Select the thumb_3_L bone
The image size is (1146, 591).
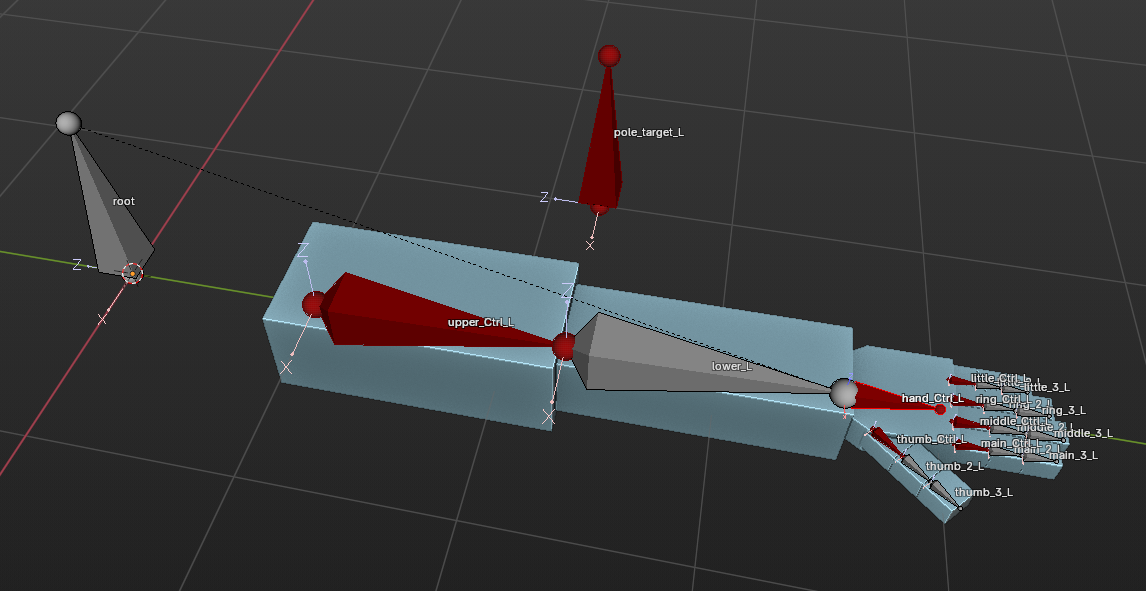click(x=945, y=495)
